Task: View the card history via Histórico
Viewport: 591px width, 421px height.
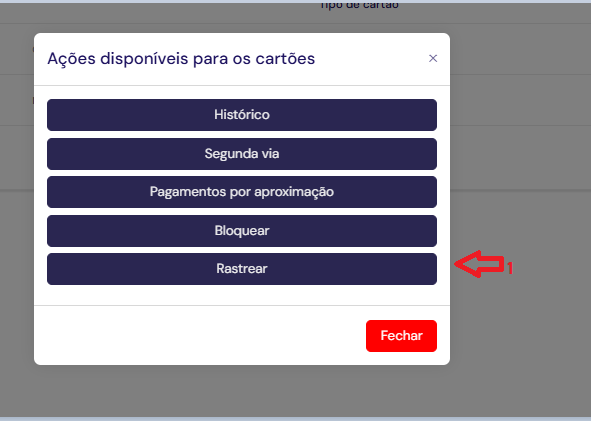Action: [x=242, y=115]
